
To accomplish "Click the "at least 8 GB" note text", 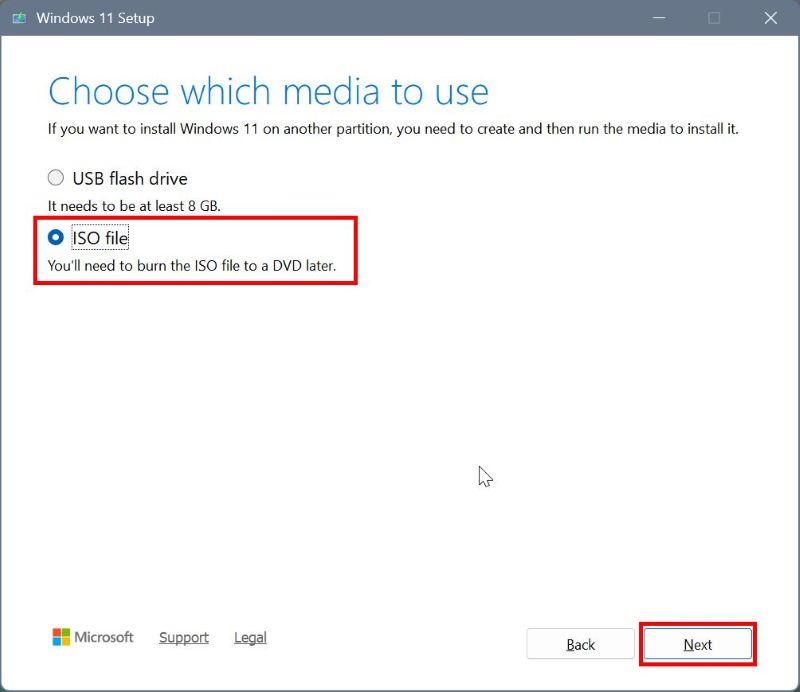I will 133,206.
